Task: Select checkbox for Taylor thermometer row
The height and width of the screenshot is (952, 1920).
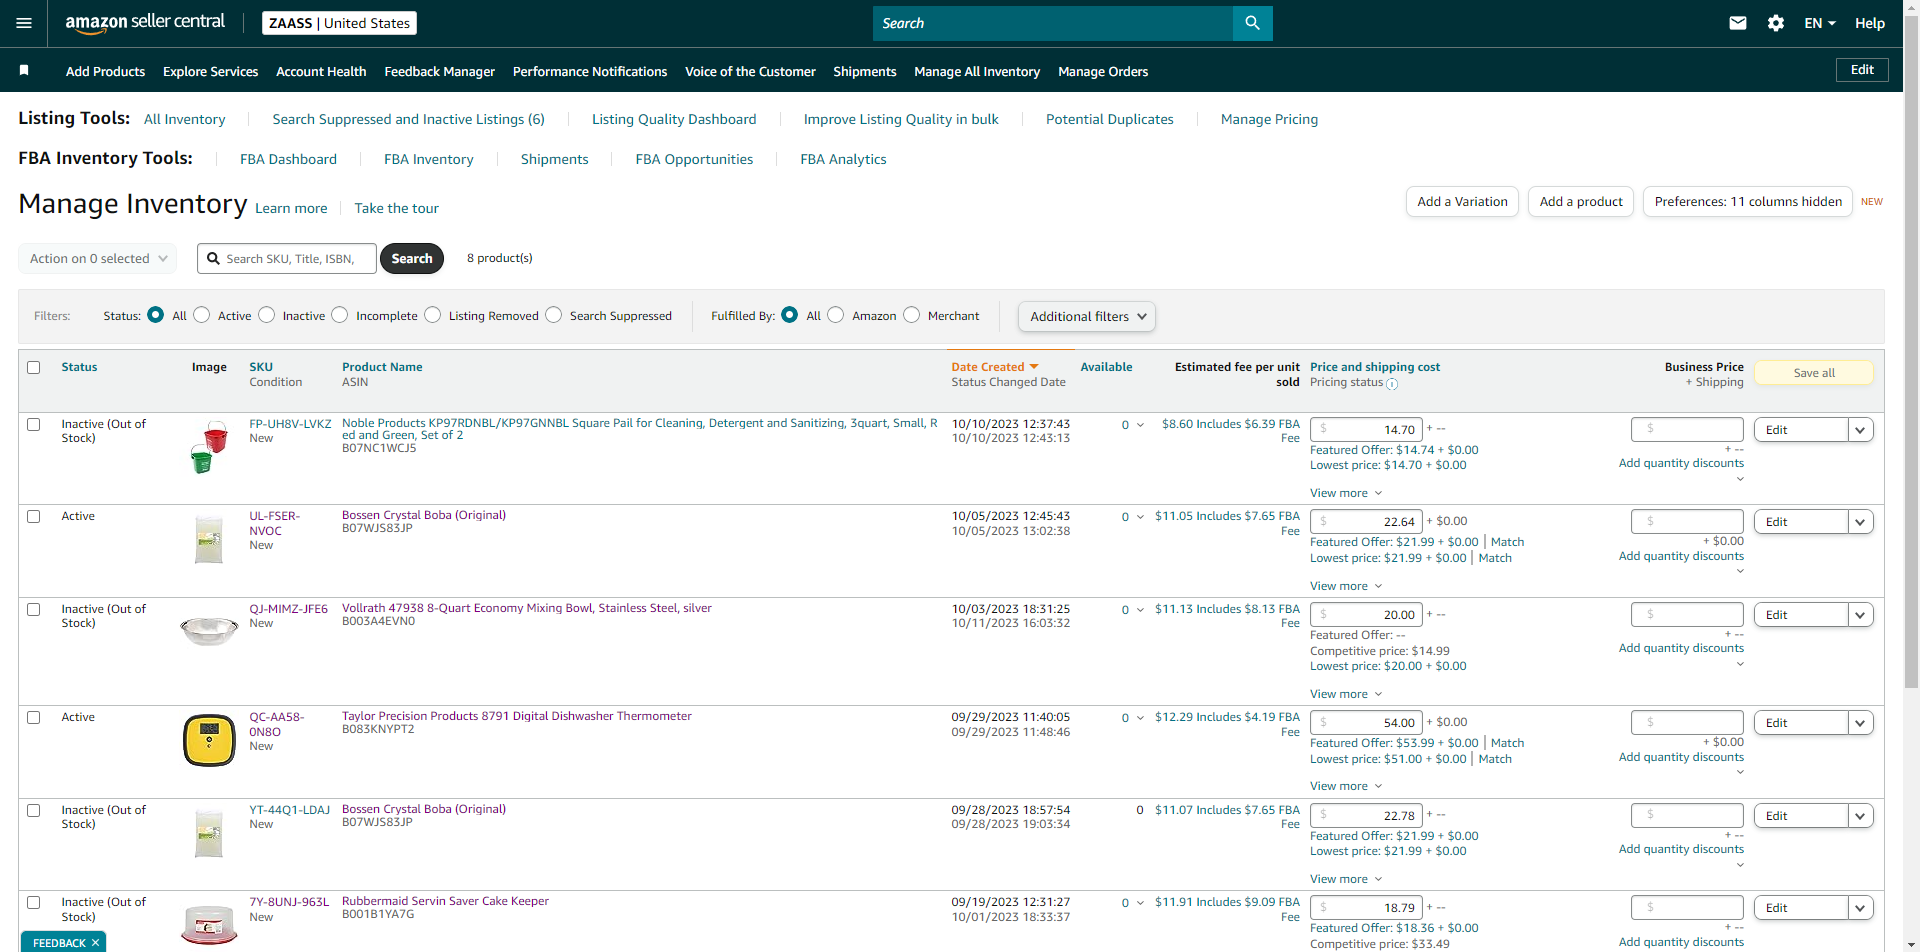Action: (34, 717)
